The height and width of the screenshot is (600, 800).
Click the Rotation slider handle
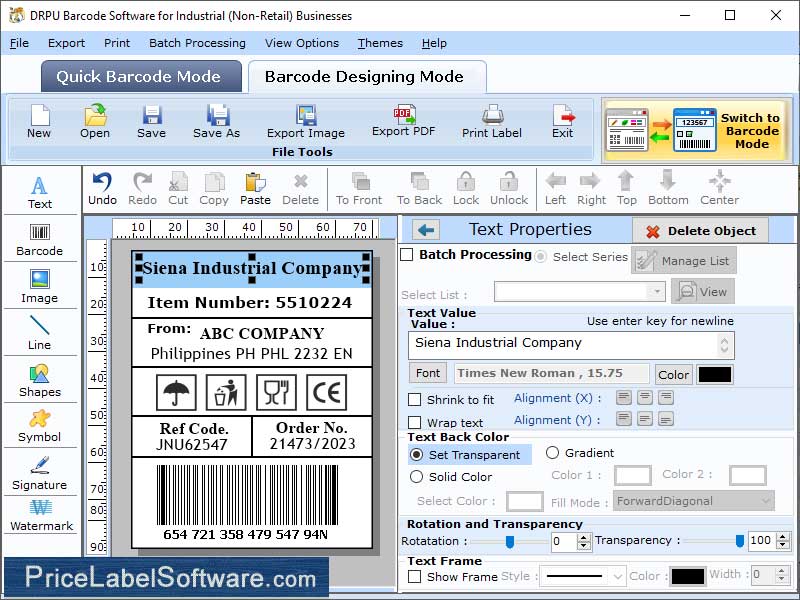point(510,542)
